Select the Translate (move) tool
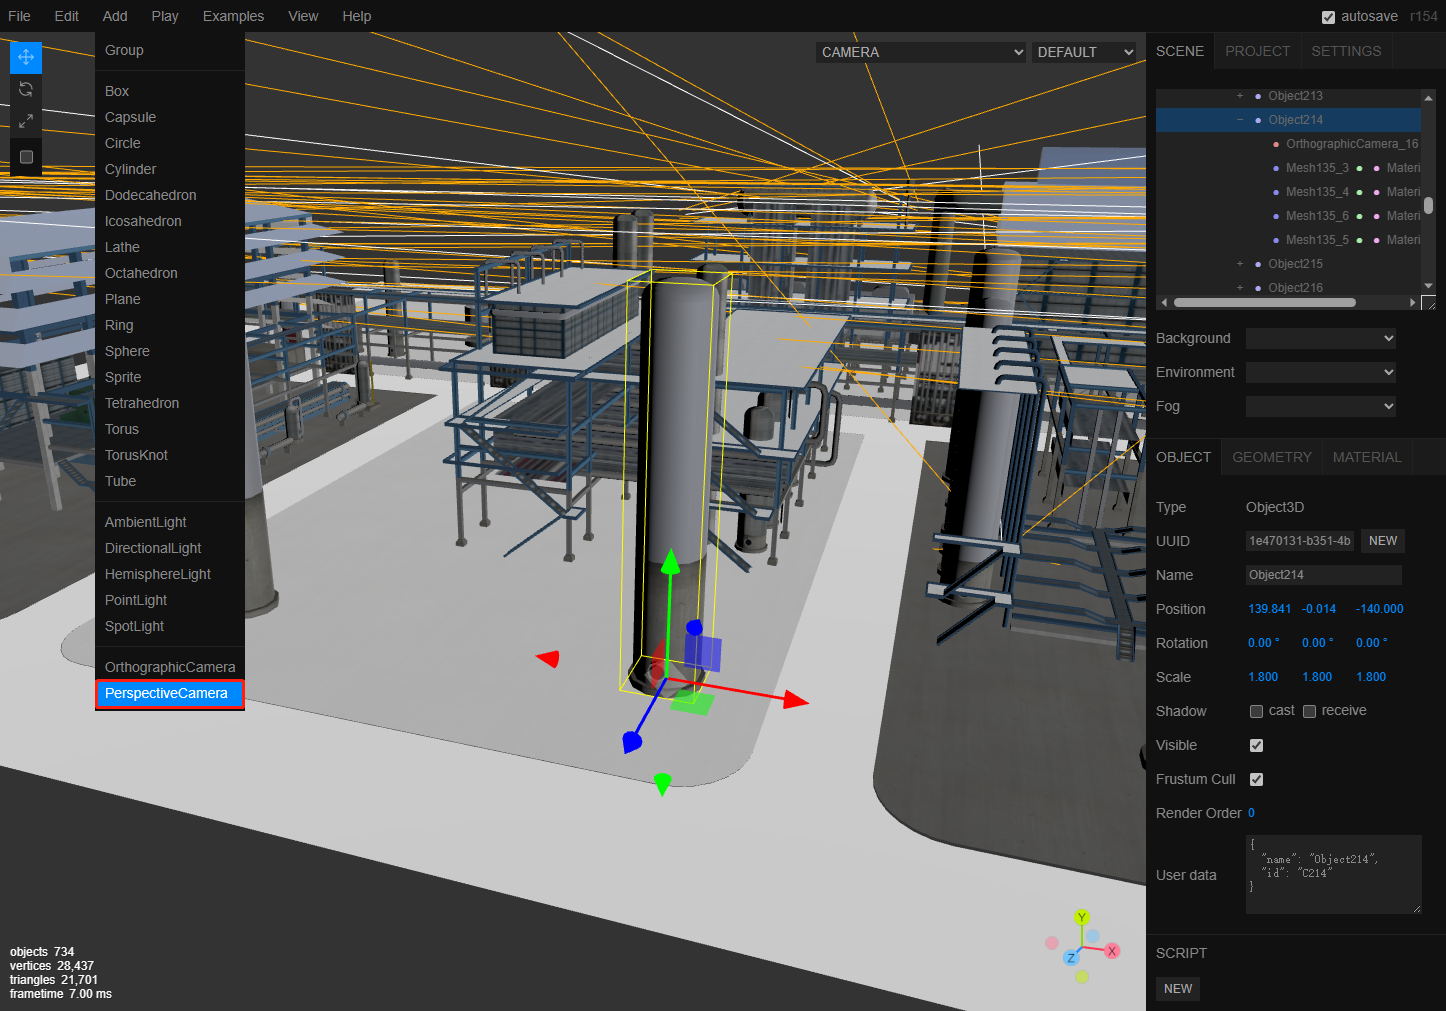1446x1011 pixels. (26, 57)
